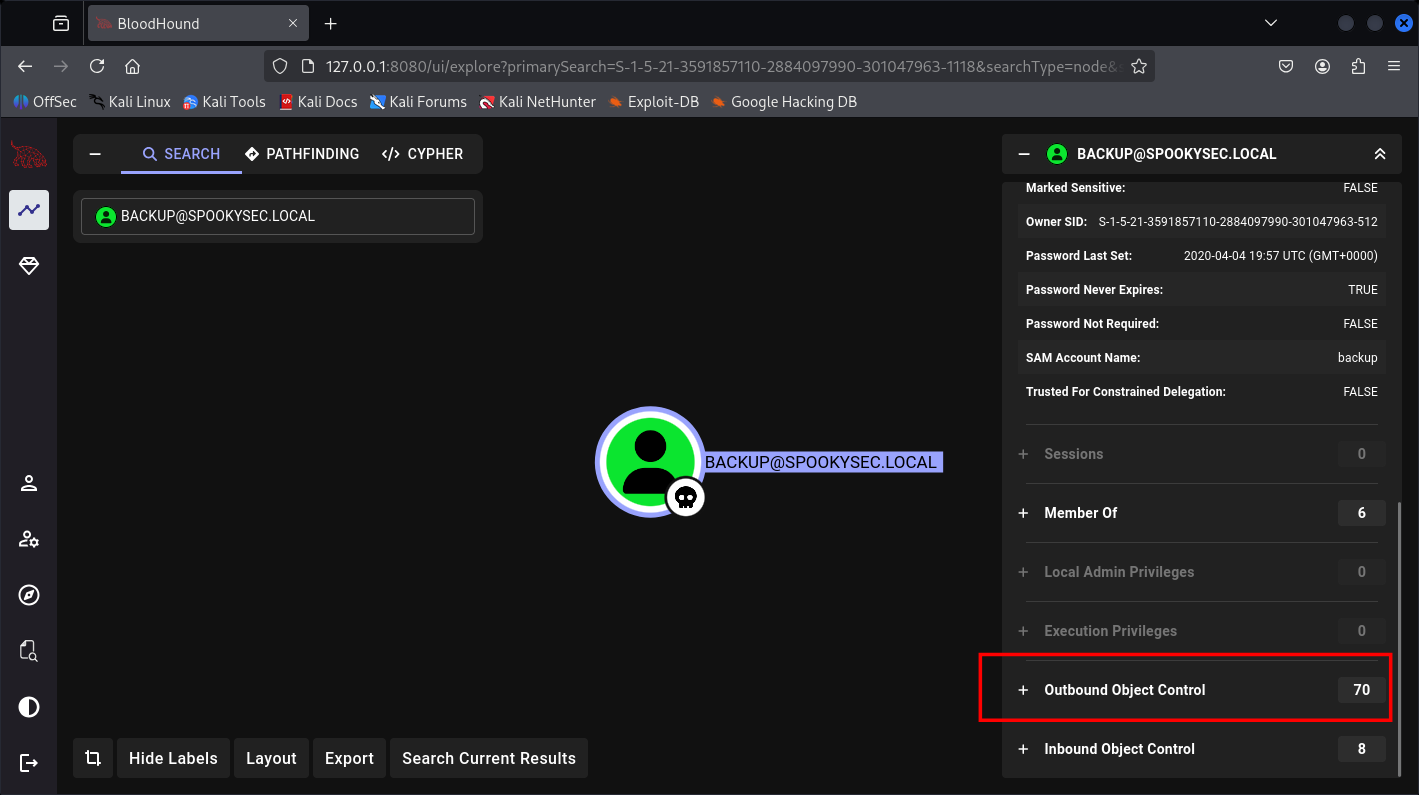Image resolution: width=1419 pixels, height=795 pixels.
Task: Open the Firefox account icon
Action: click(1323, 66)
